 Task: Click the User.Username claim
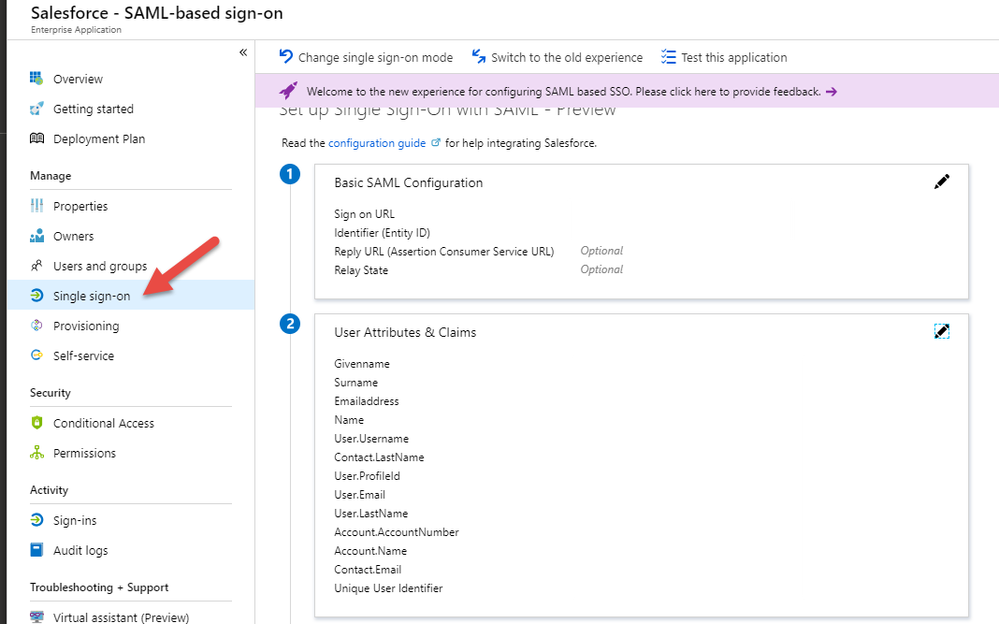(371, 439)
